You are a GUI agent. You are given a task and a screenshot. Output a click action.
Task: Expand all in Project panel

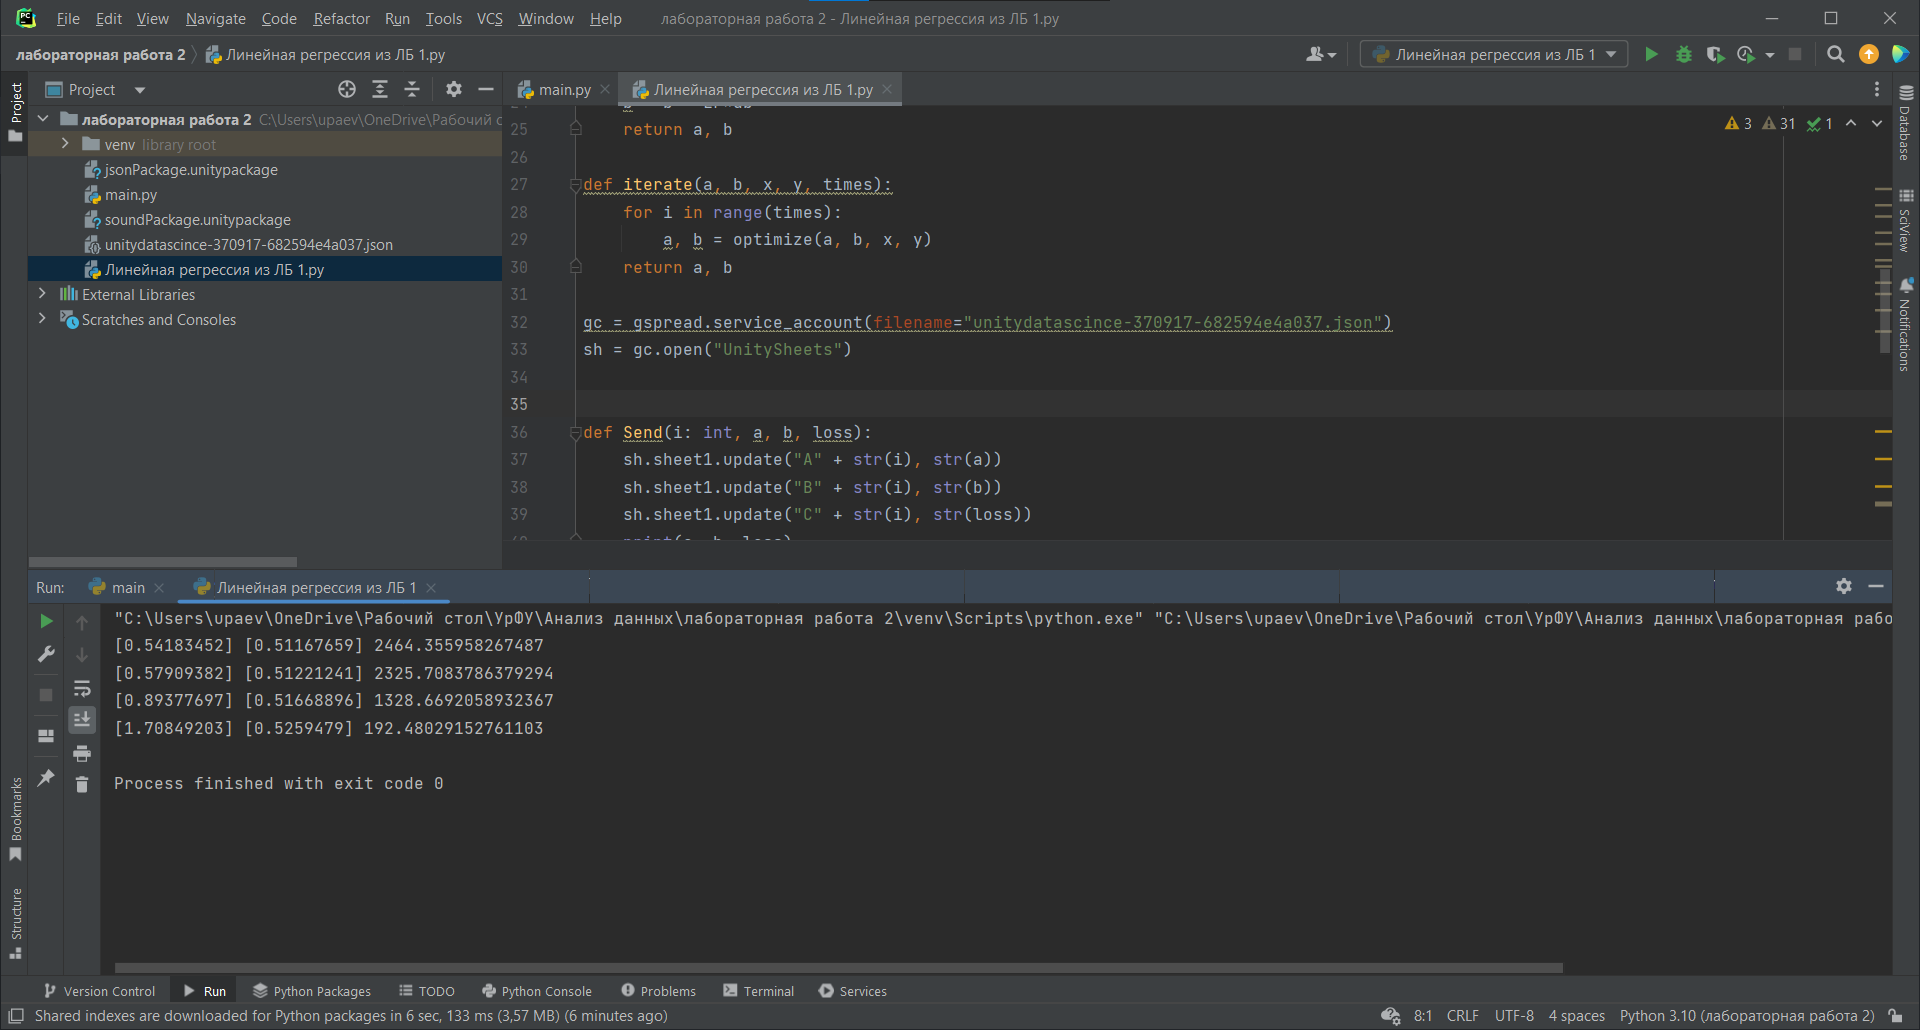380,89
